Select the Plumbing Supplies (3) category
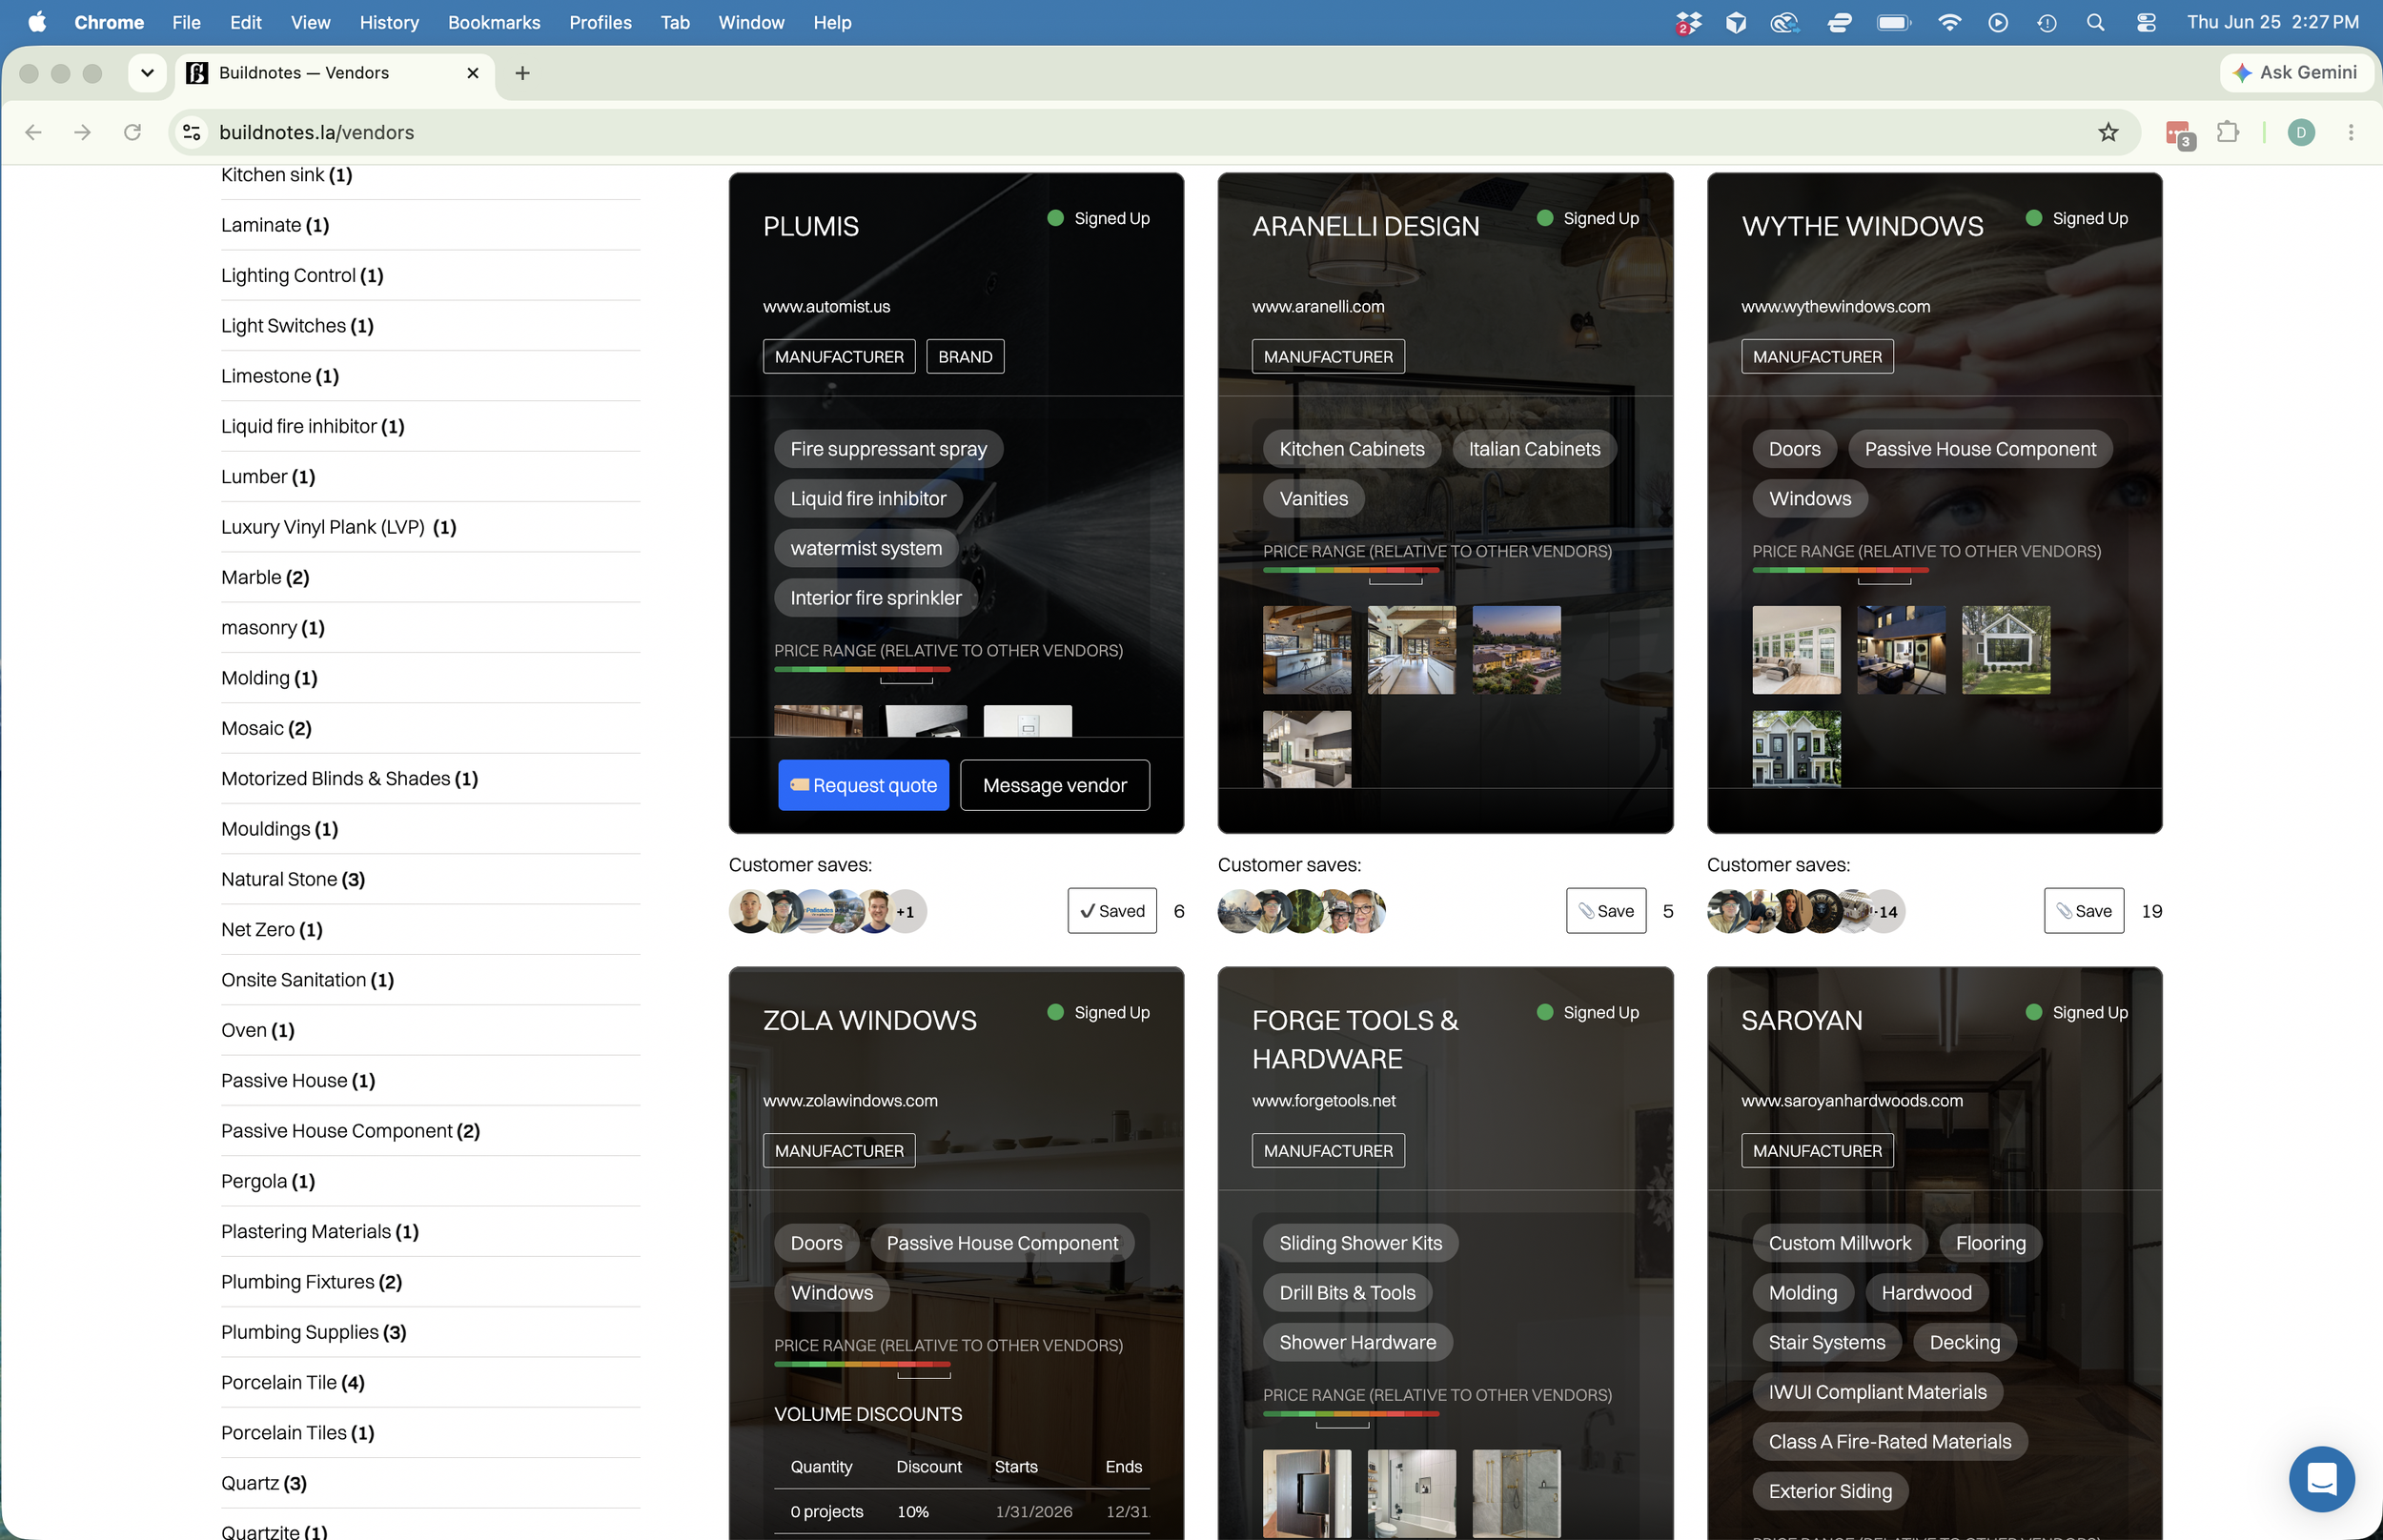The image size is (2383, 1540). (313, 1332)
